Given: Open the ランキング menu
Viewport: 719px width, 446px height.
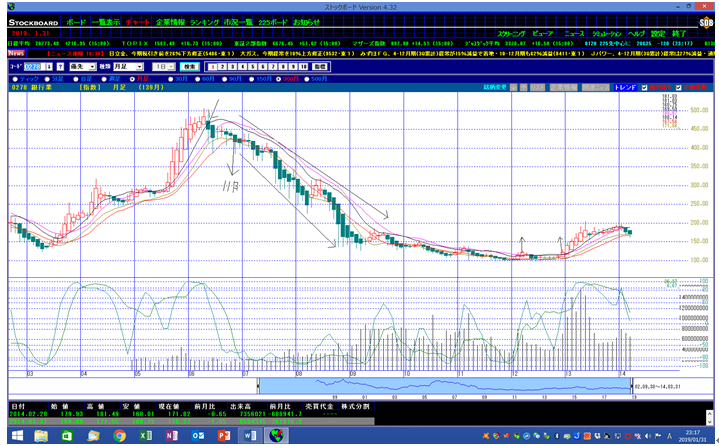Looking at the screenshot, I should (x=205, y=22).
